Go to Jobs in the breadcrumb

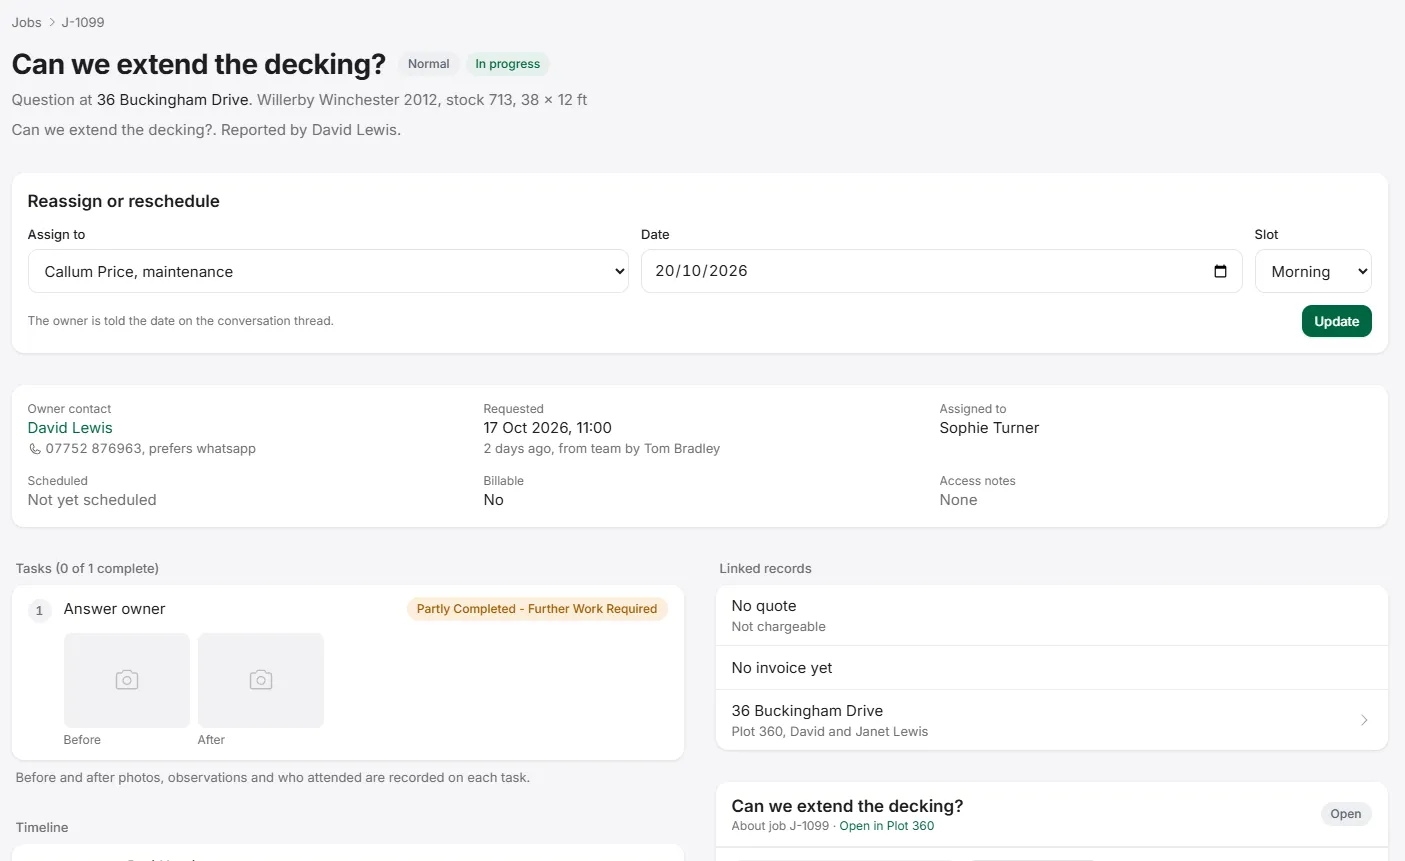[27, 22]
